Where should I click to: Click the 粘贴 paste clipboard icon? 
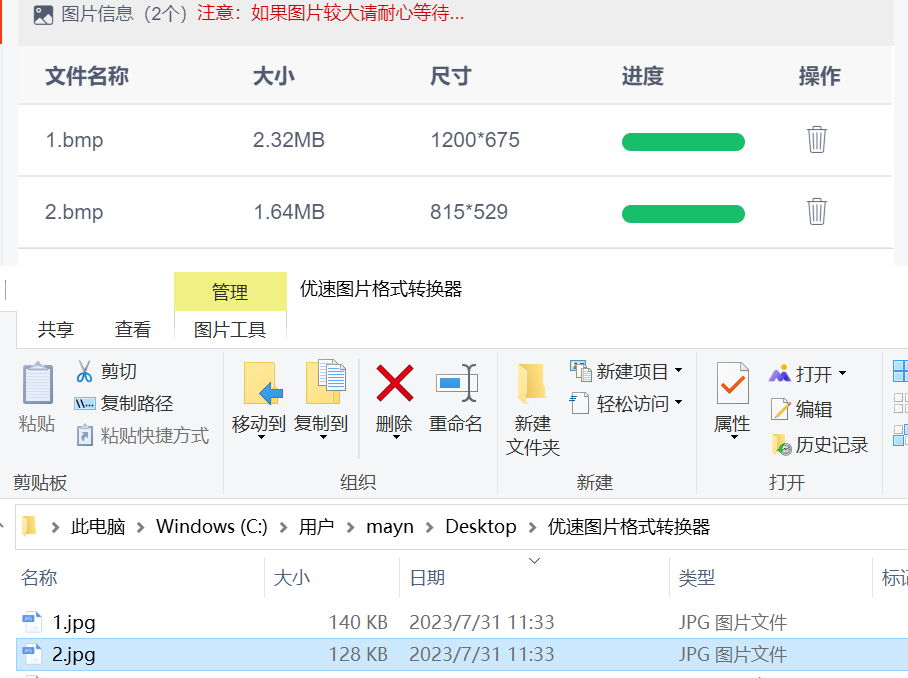click(x=38, y=383)
